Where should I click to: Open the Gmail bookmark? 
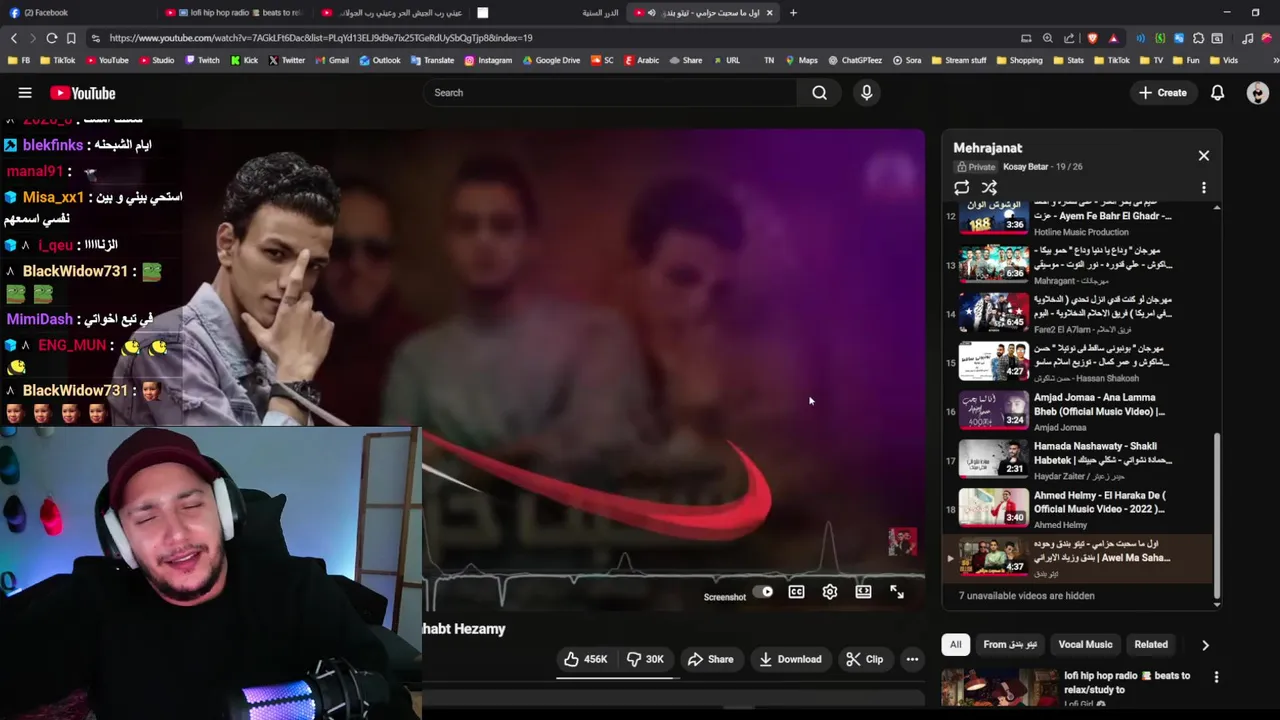(331, 60)
